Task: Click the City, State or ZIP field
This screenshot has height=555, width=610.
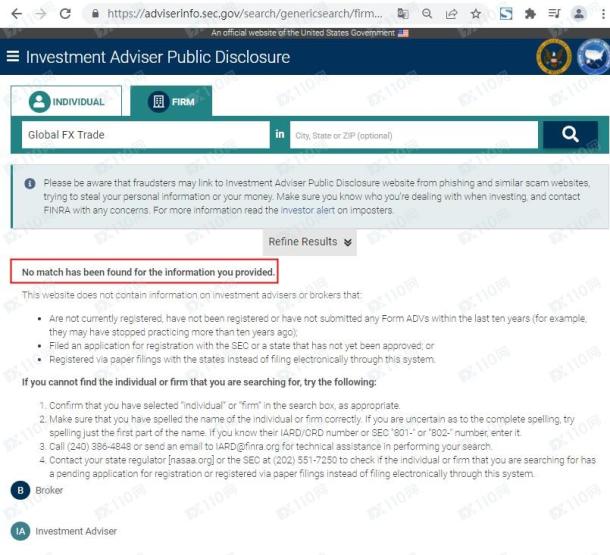Action: click(414, 135)
